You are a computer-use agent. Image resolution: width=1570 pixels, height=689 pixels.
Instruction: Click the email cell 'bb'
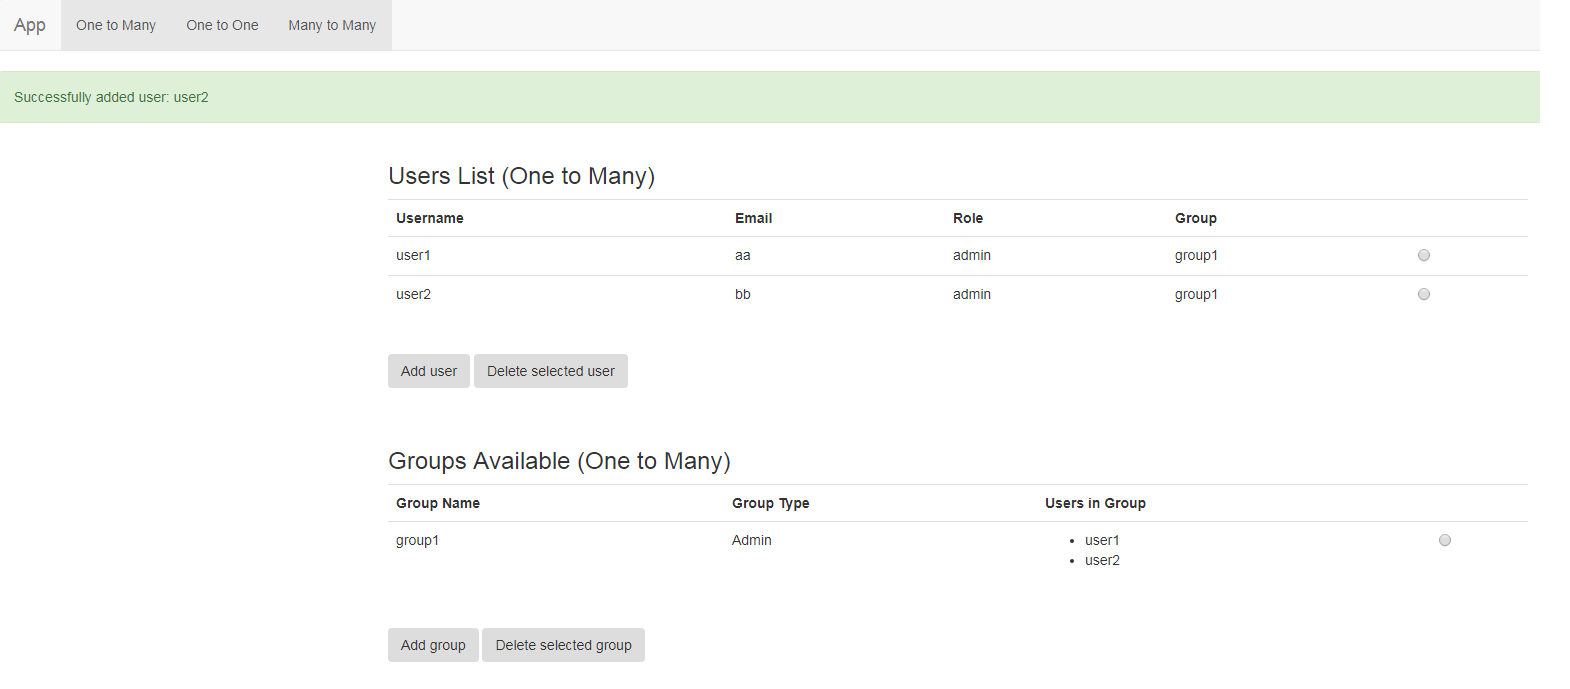tap(743, 294)
